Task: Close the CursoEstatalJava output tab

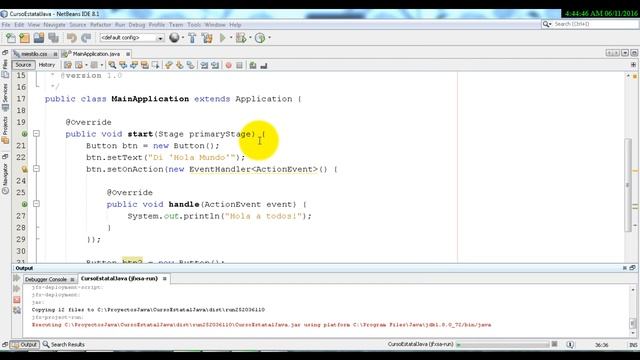Action: click(164, 279)
